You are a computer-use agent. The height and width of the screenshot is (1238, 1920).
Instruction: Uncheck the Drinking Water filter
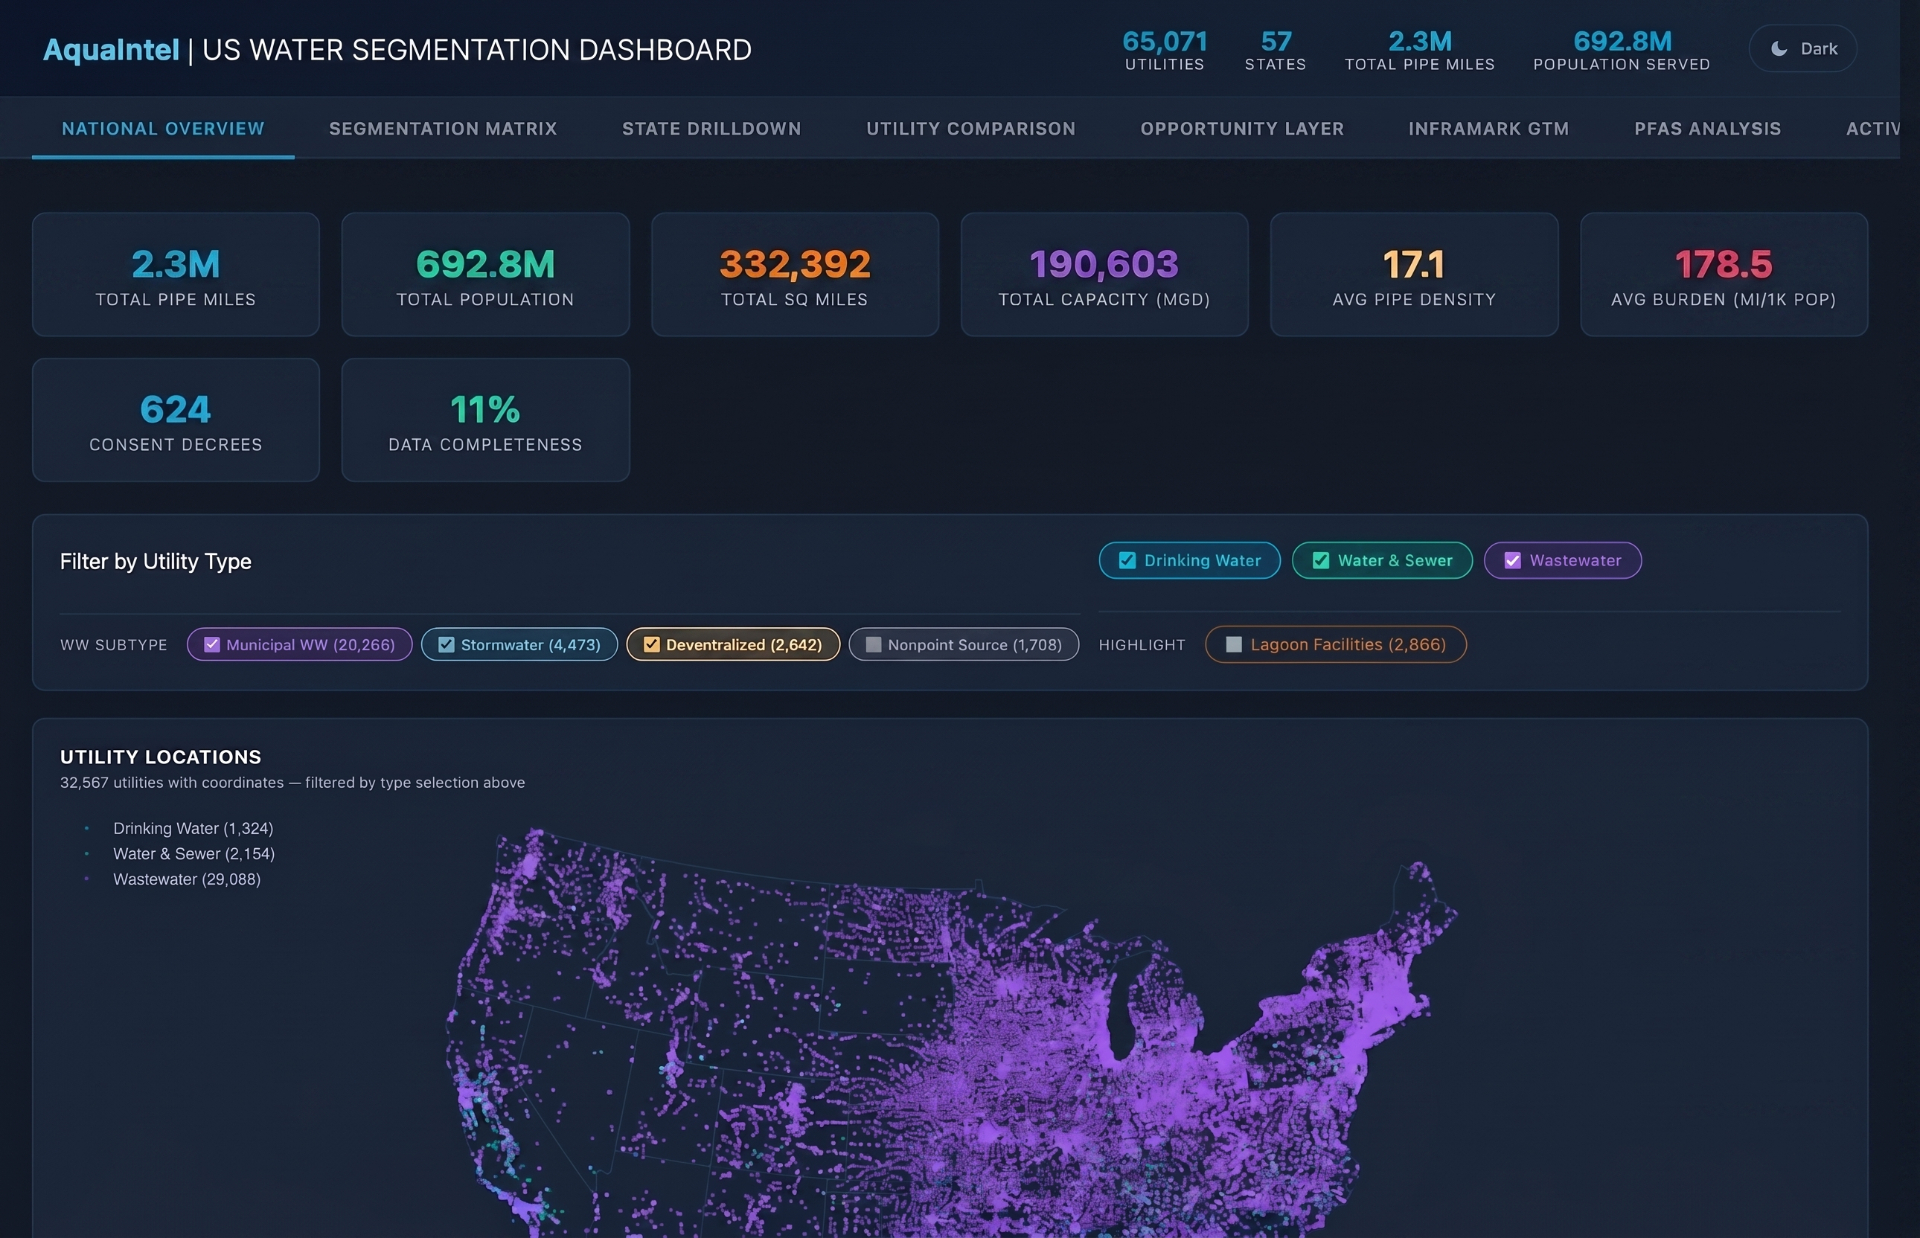(1189, 560)
